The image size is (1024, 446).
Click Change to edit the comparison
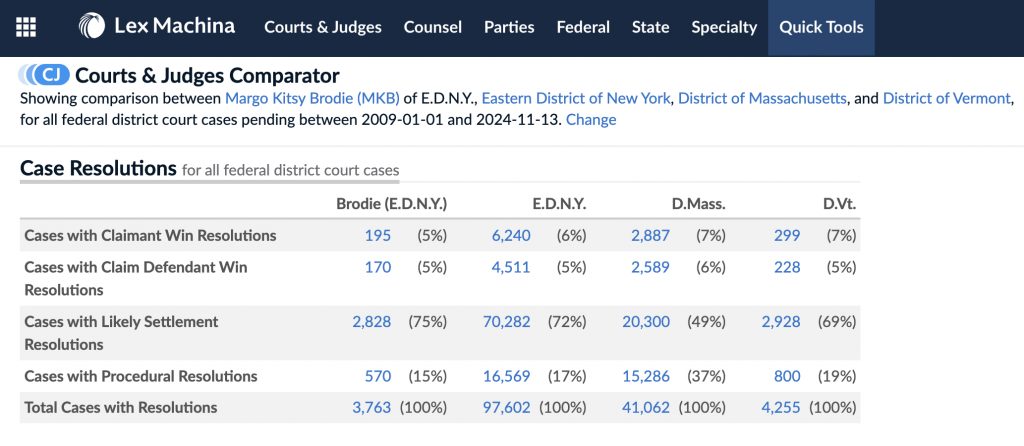(x=591, y=120)
